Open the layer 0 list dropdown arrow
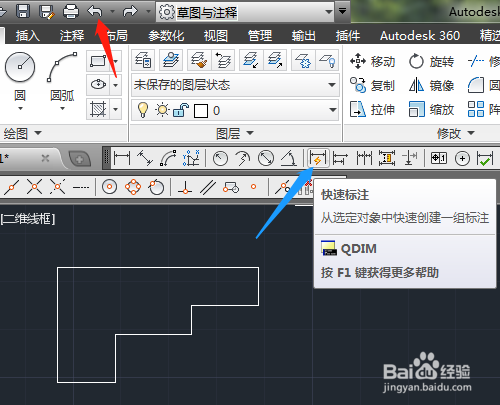500x405 pixels. point(332,110)
